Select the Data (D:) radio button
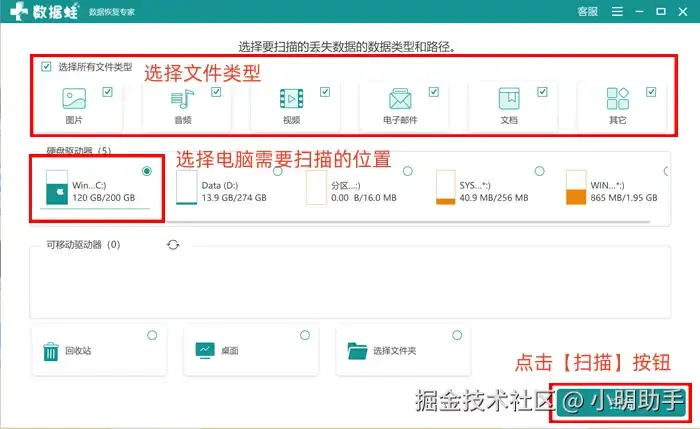The height and width of the screenshot is (429, 700). [x=278, y=171]
